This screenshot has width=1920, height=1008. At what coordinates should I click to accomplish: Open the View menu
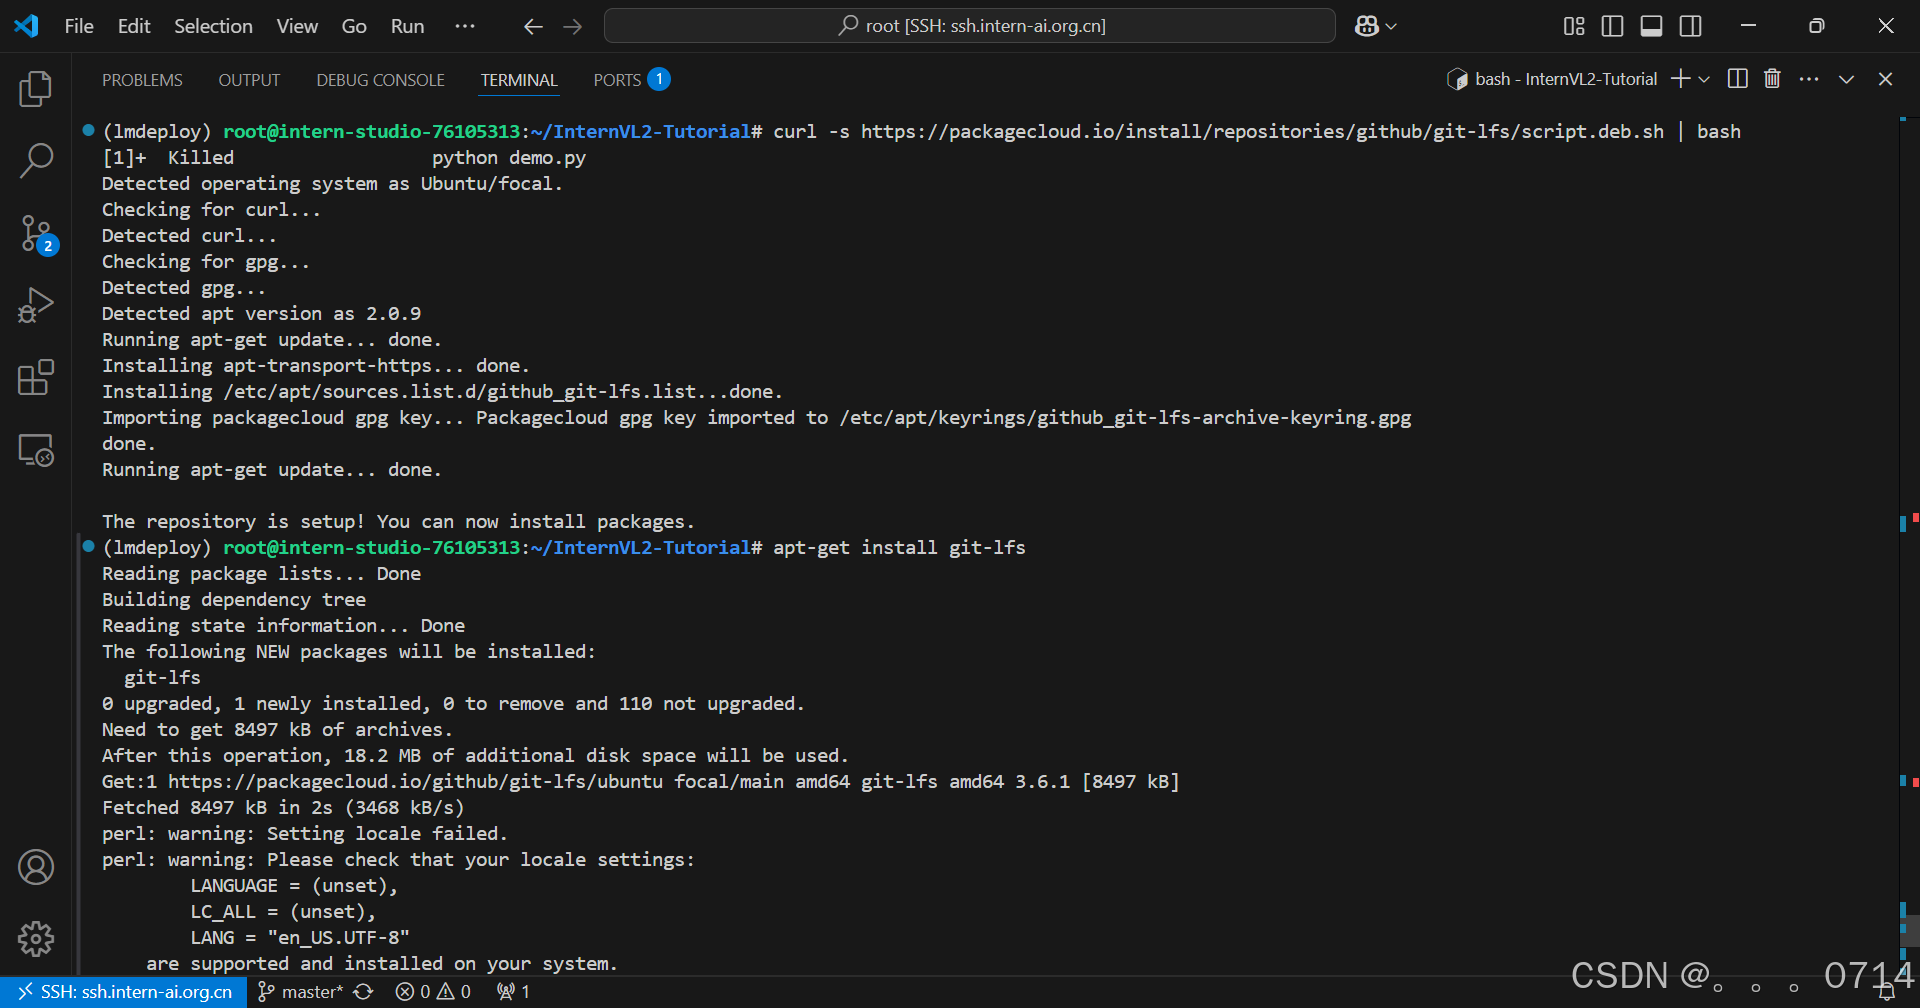pos(297,26)
